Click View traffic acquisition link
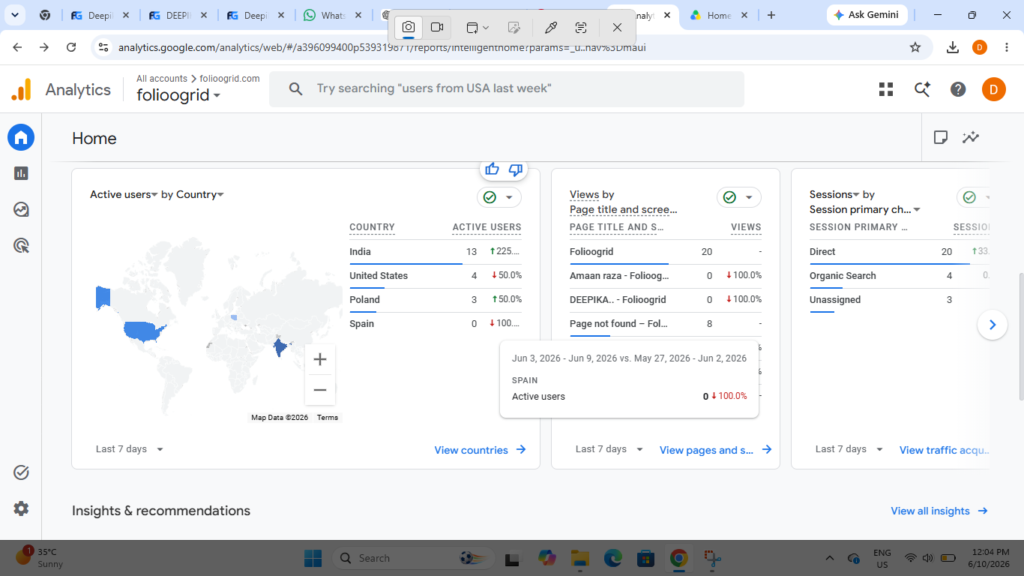Image resolution: width=1024 pixels, height=576 pixels. point(944,450)
